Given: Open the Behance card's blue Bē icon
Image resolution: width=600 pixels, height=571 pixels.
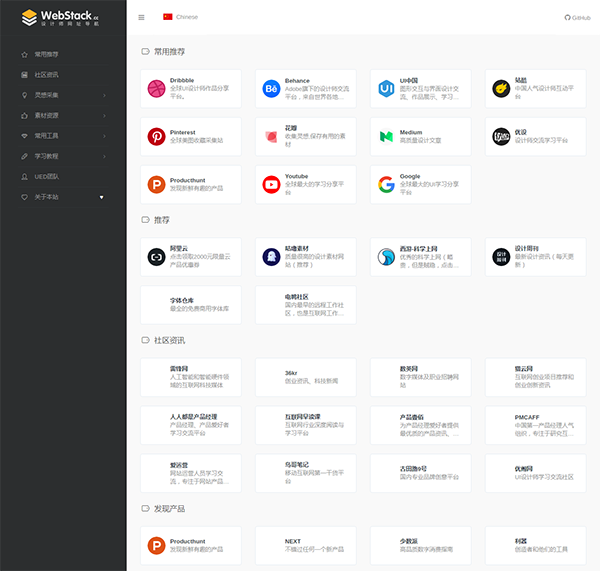Looking at the screenshot, I should tap(271, 89).
